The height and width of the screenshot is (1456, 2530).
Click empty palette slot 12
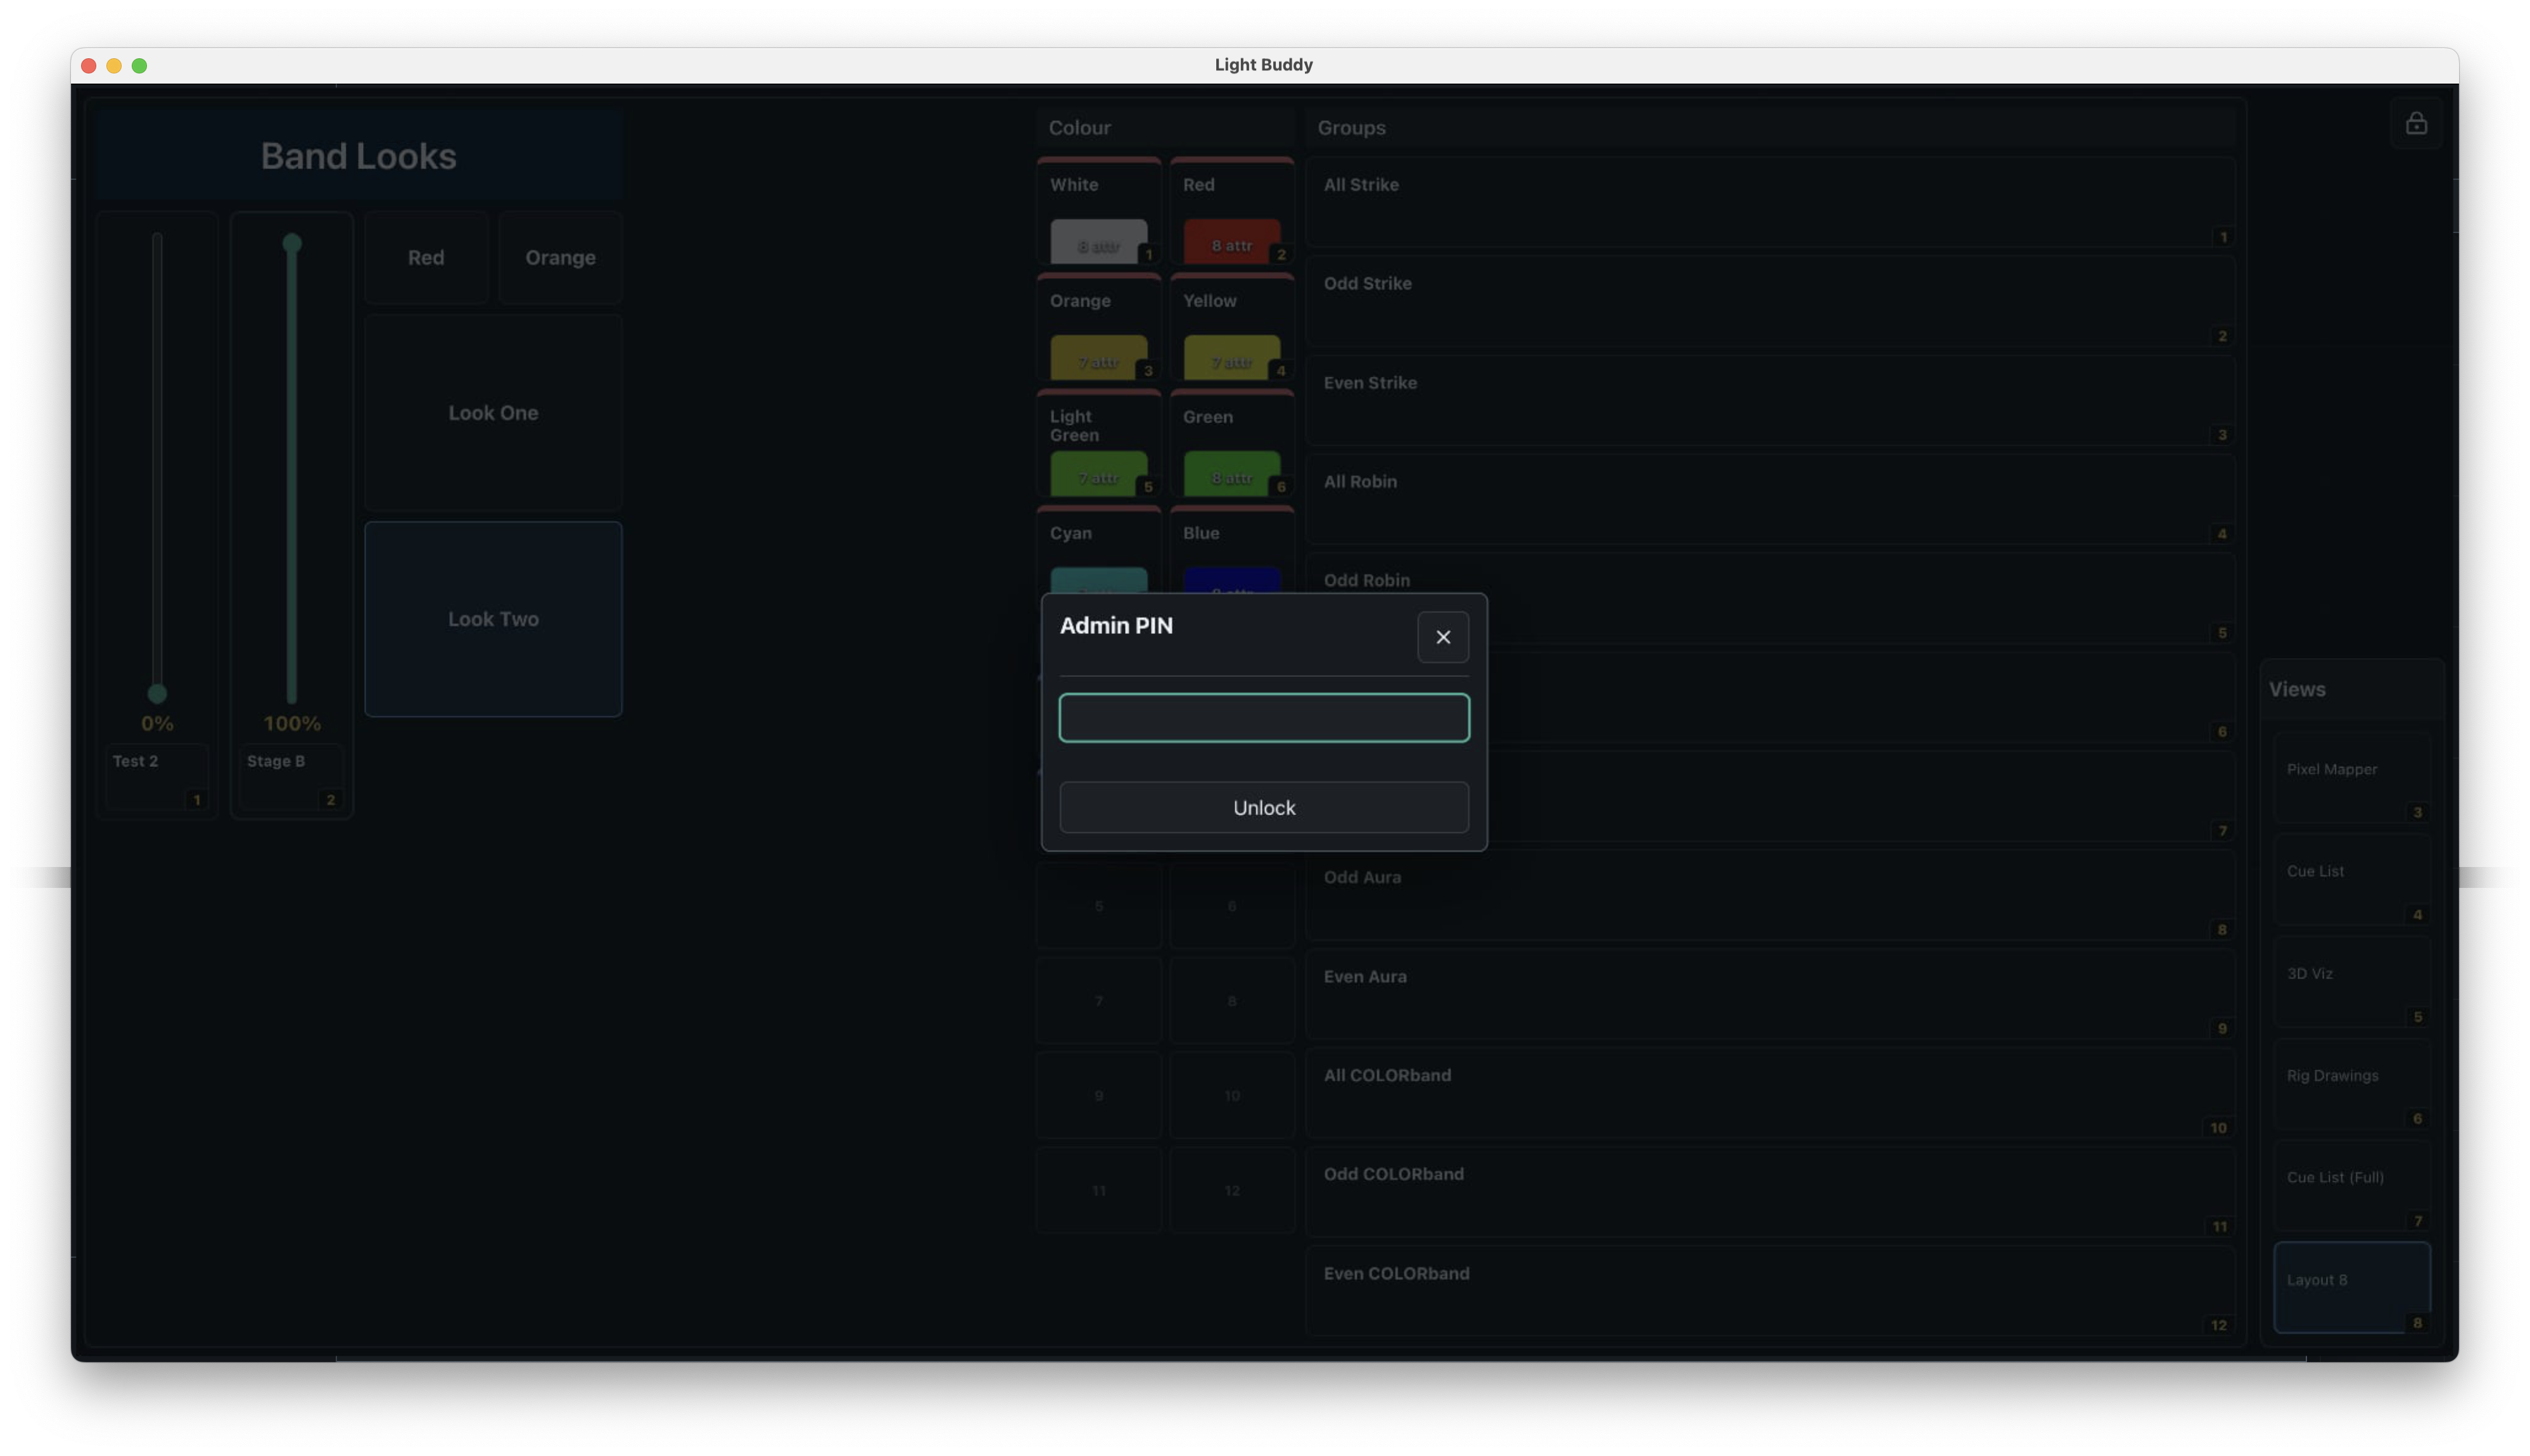pos(1232,1191)
